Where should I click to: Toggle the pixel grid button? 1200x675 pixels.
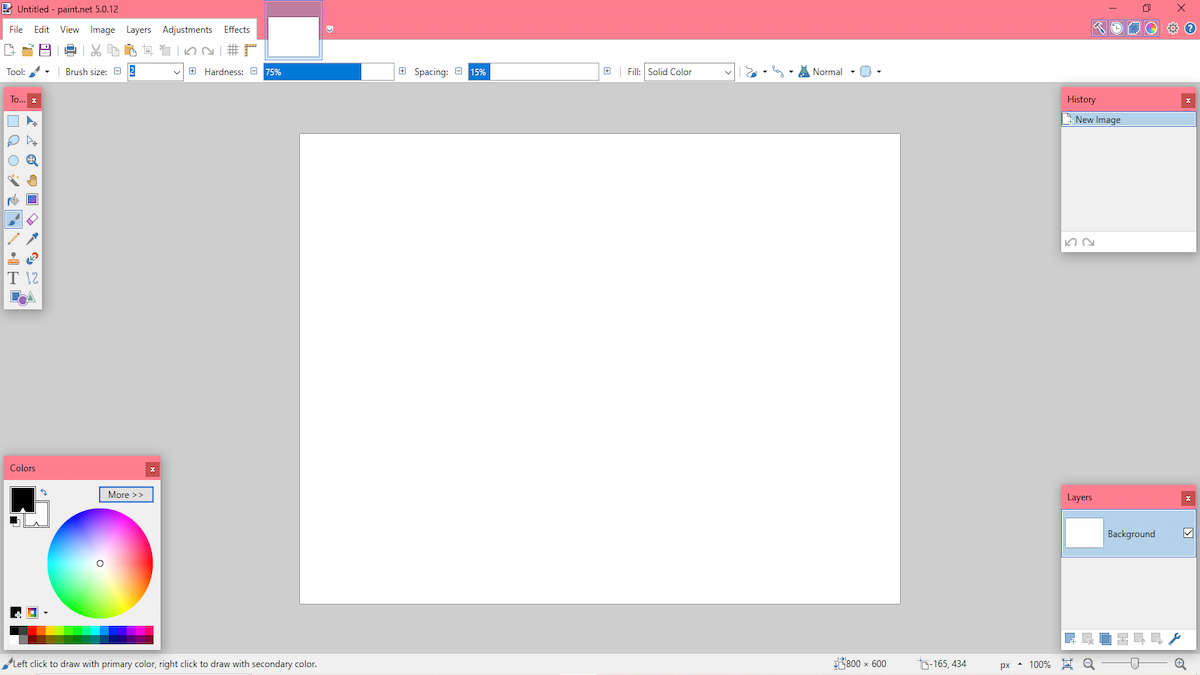[232, 50]
